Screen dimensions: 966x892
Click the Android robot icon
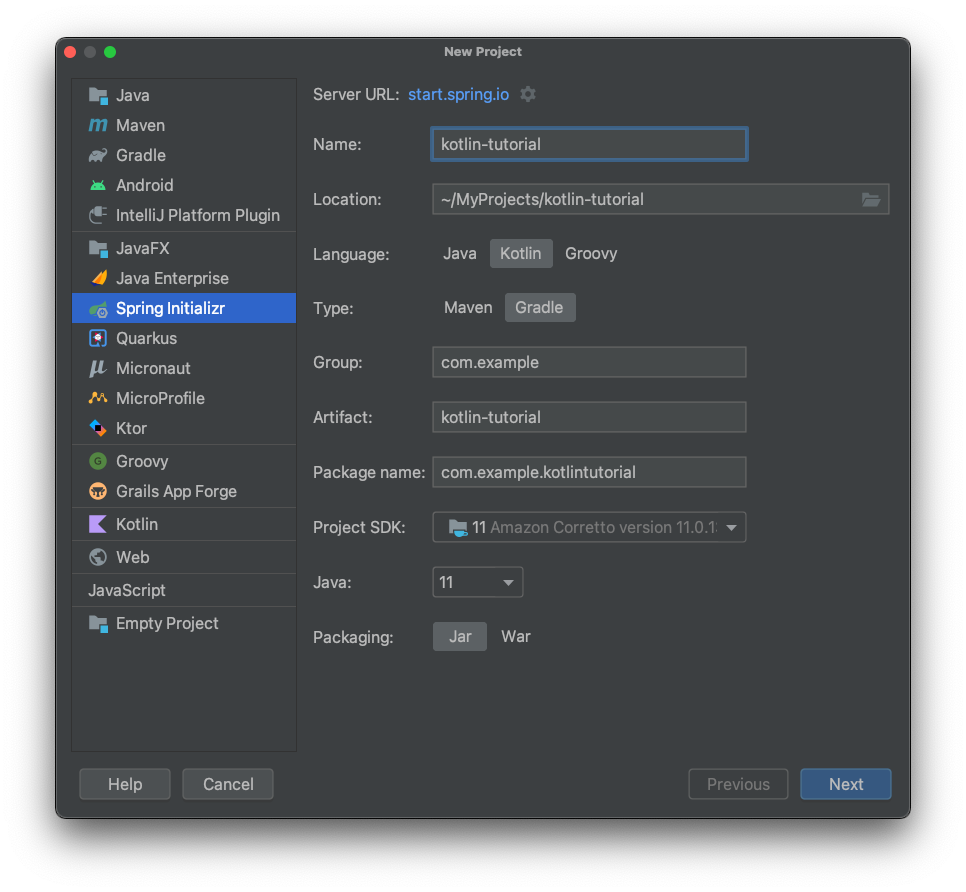click(x=98, y=185)
